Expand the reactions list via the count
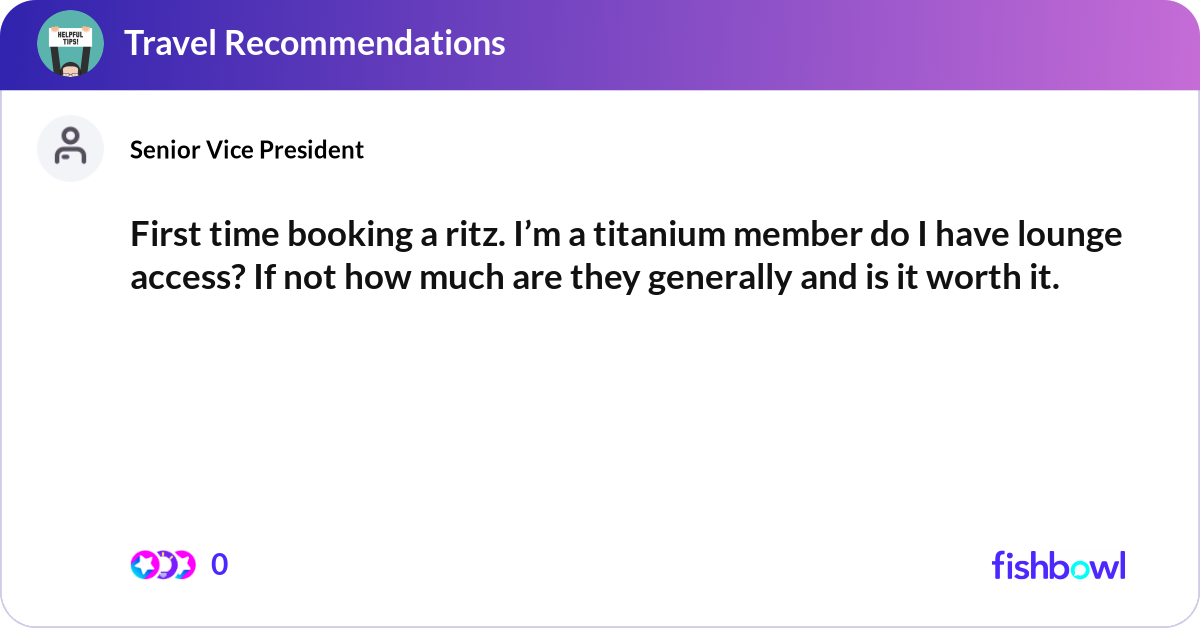 (x=219, y=564)
